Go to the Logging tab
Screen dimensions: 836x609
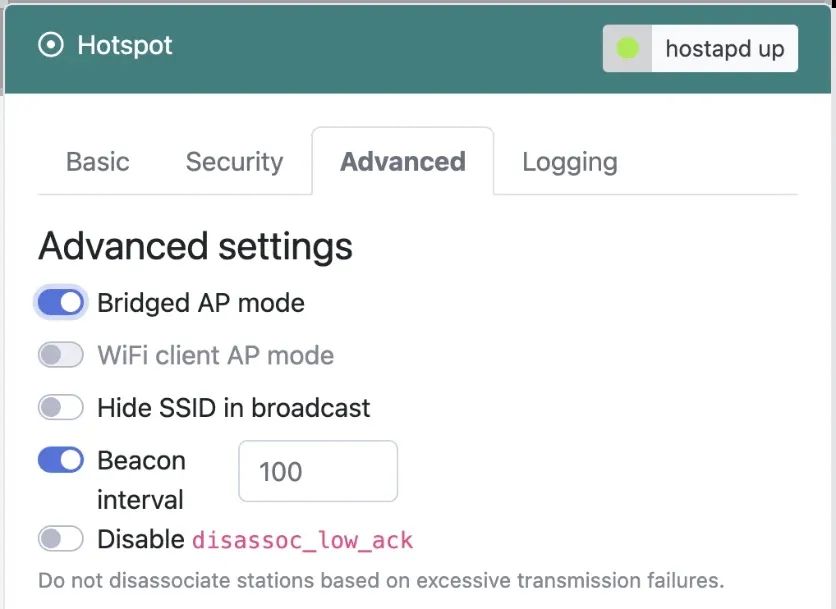point(569,162)
